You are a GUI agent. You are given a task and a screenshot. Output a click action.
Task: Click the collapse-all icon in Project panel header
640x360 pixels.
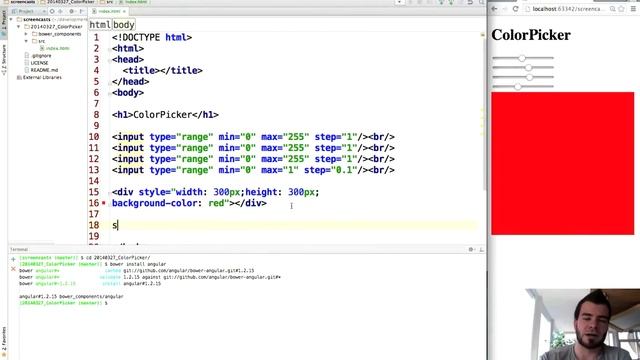(x=60, y=11)
